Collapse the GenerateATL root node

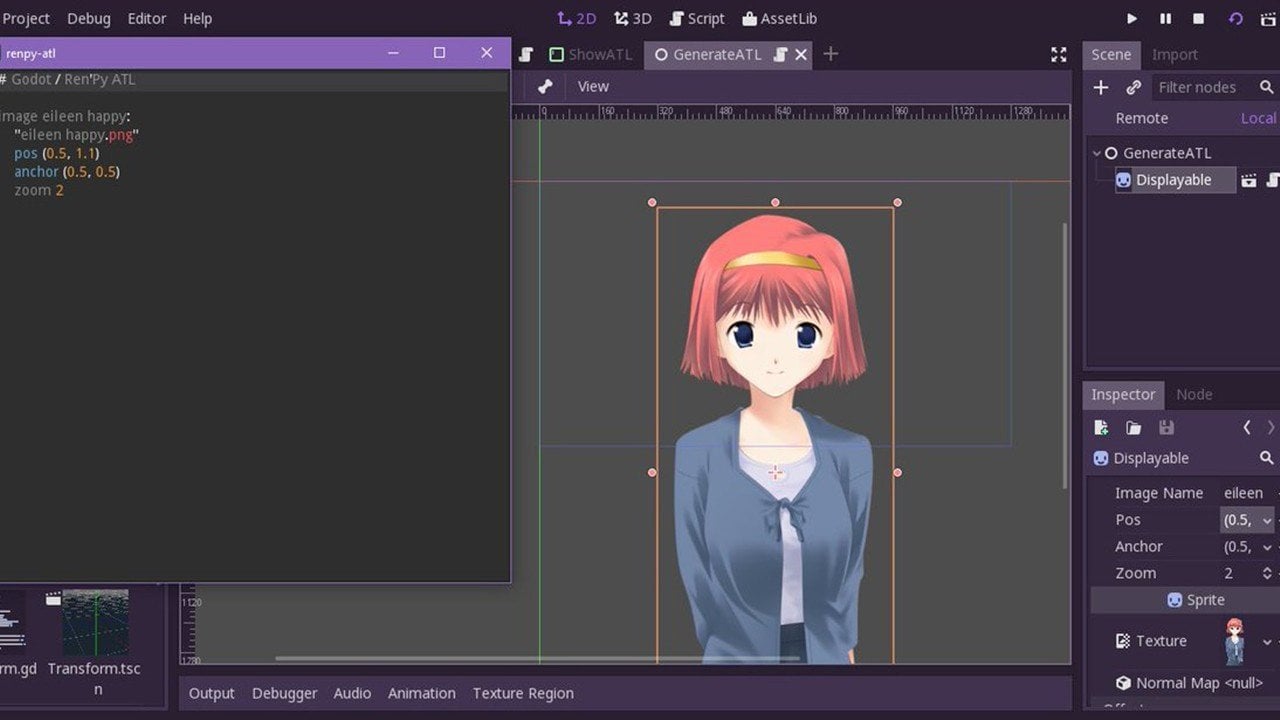[x=1097, y=153]
